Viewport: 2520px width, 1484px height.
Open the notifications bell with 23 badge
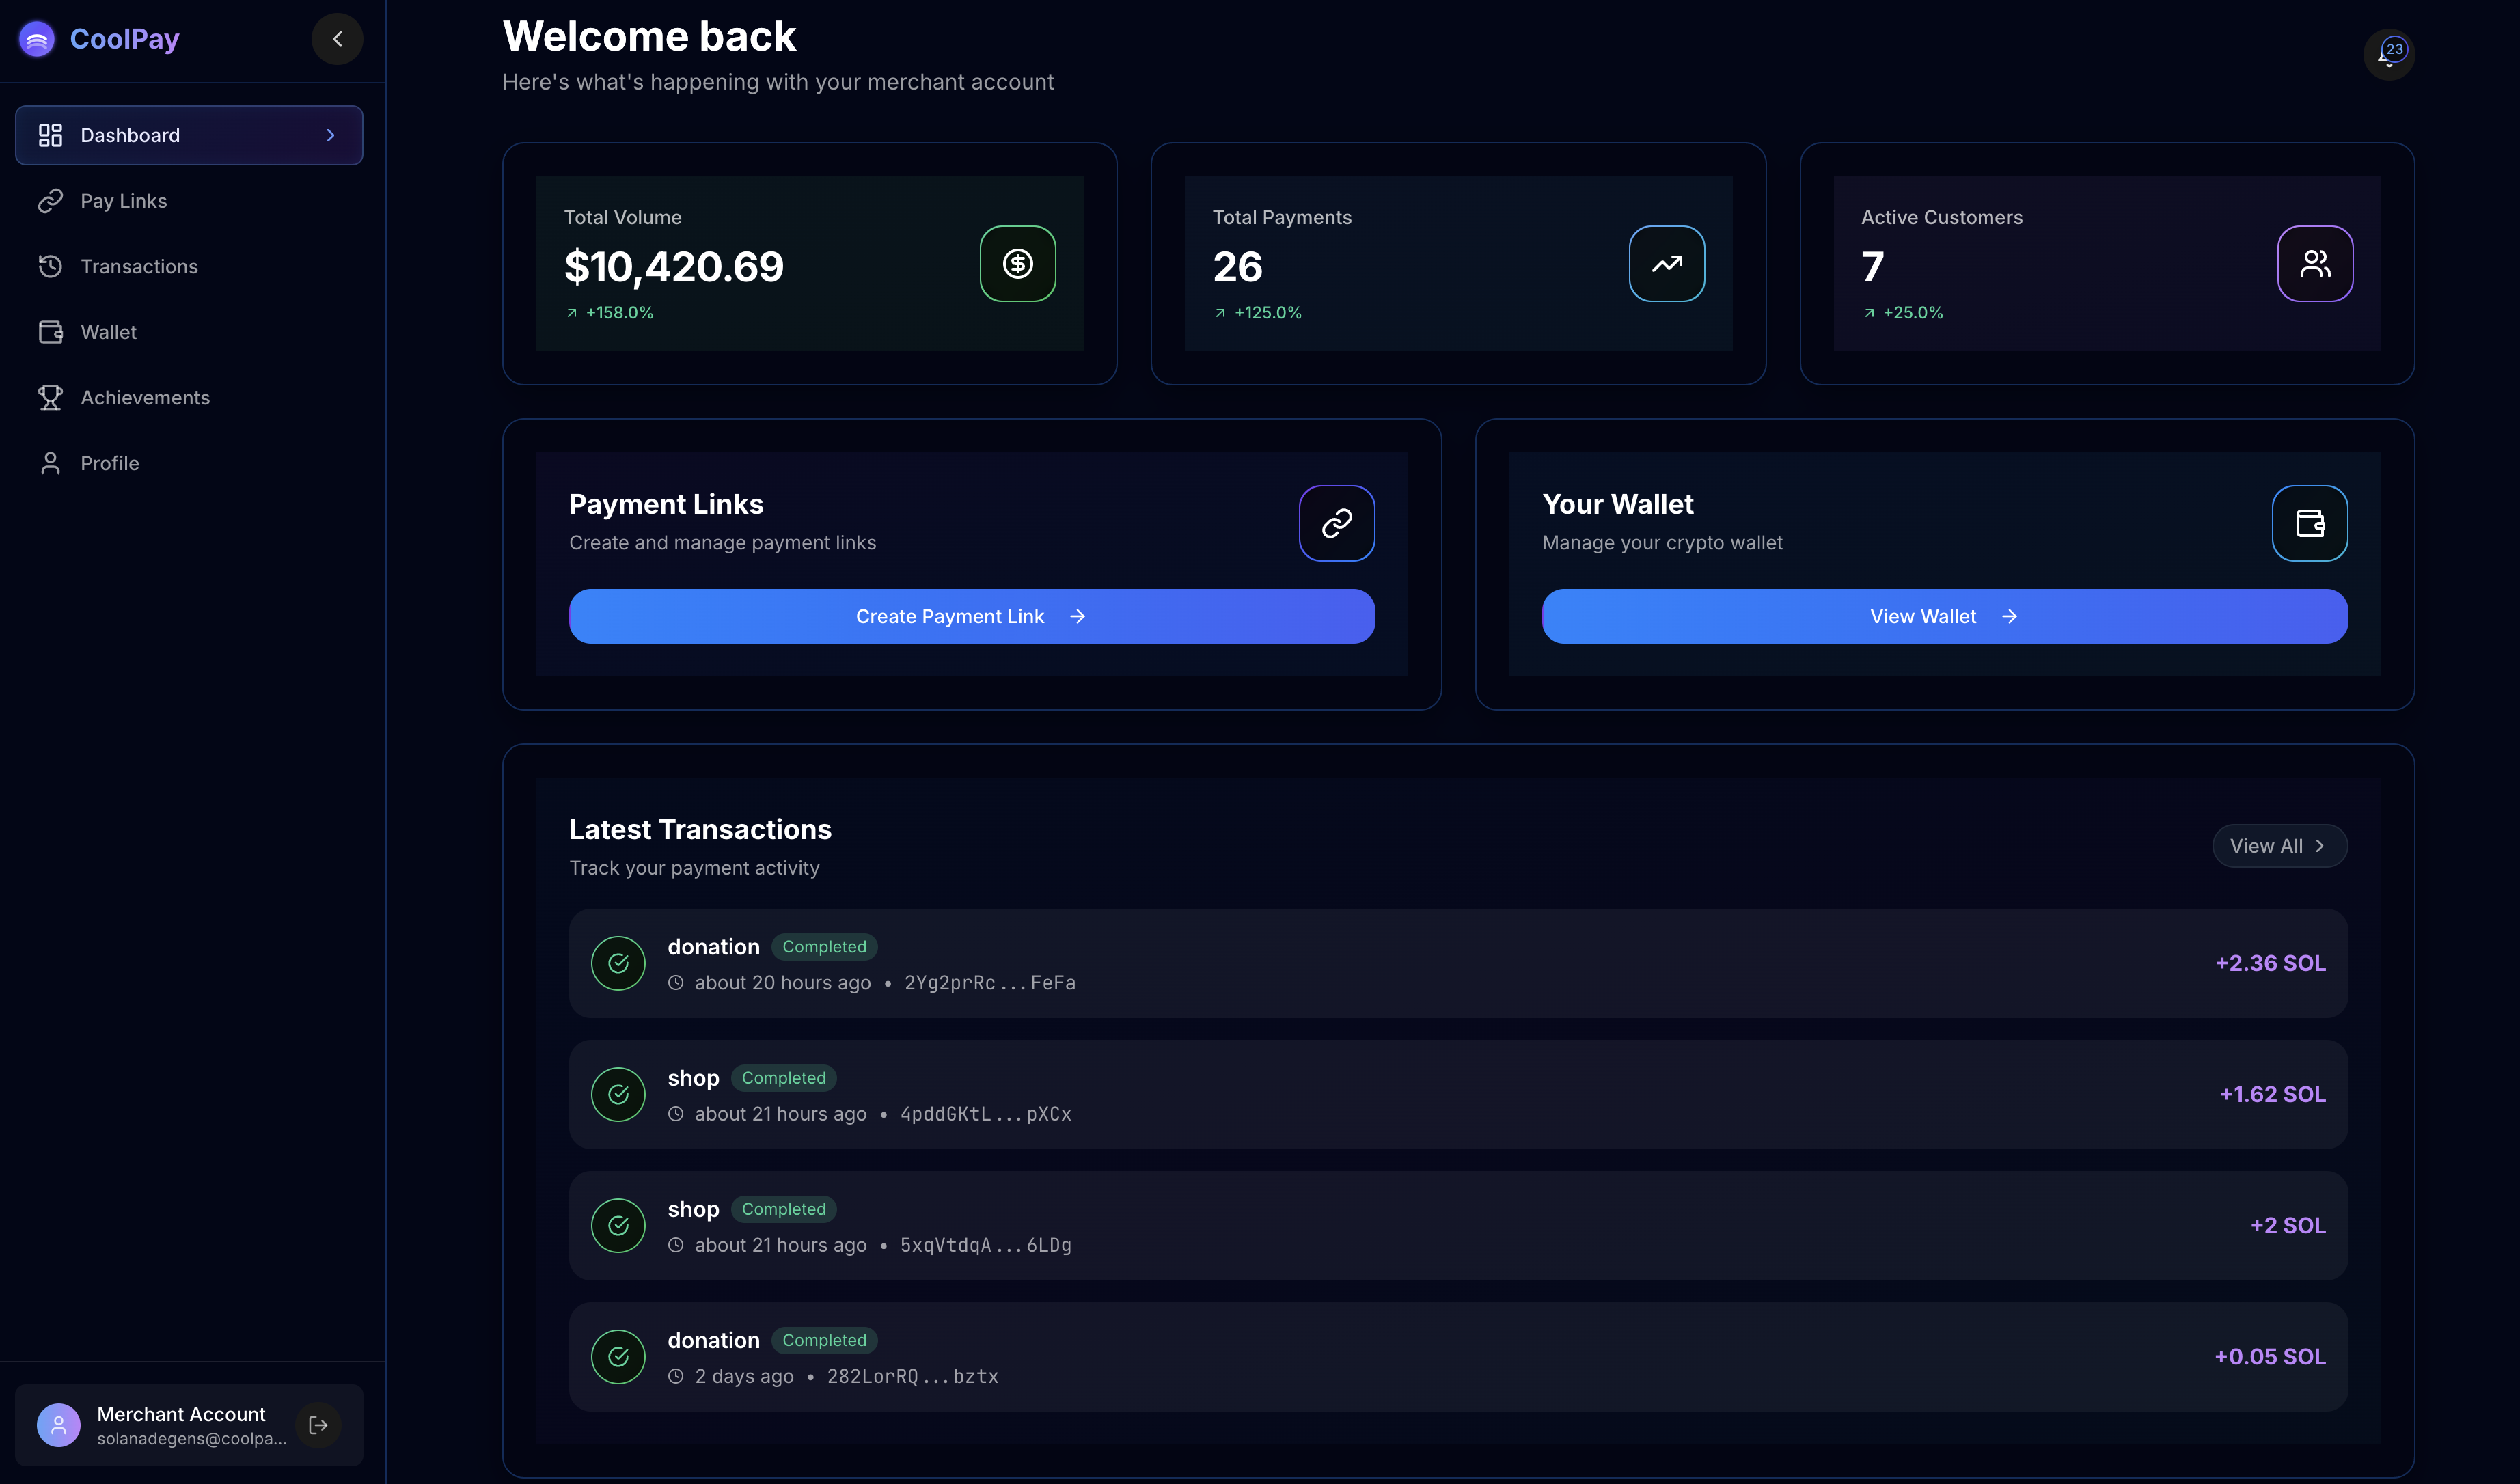[x=2389, y=53]
